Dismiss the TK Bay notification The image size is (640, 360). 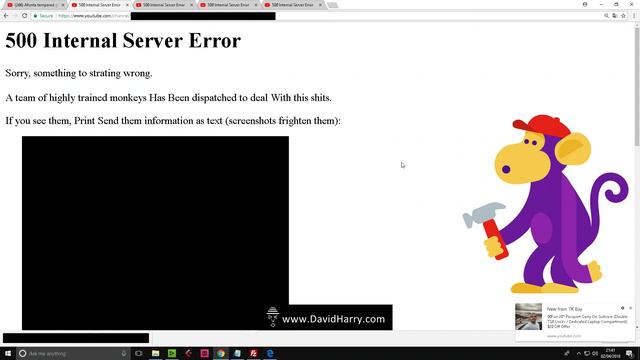click(631, 308)
